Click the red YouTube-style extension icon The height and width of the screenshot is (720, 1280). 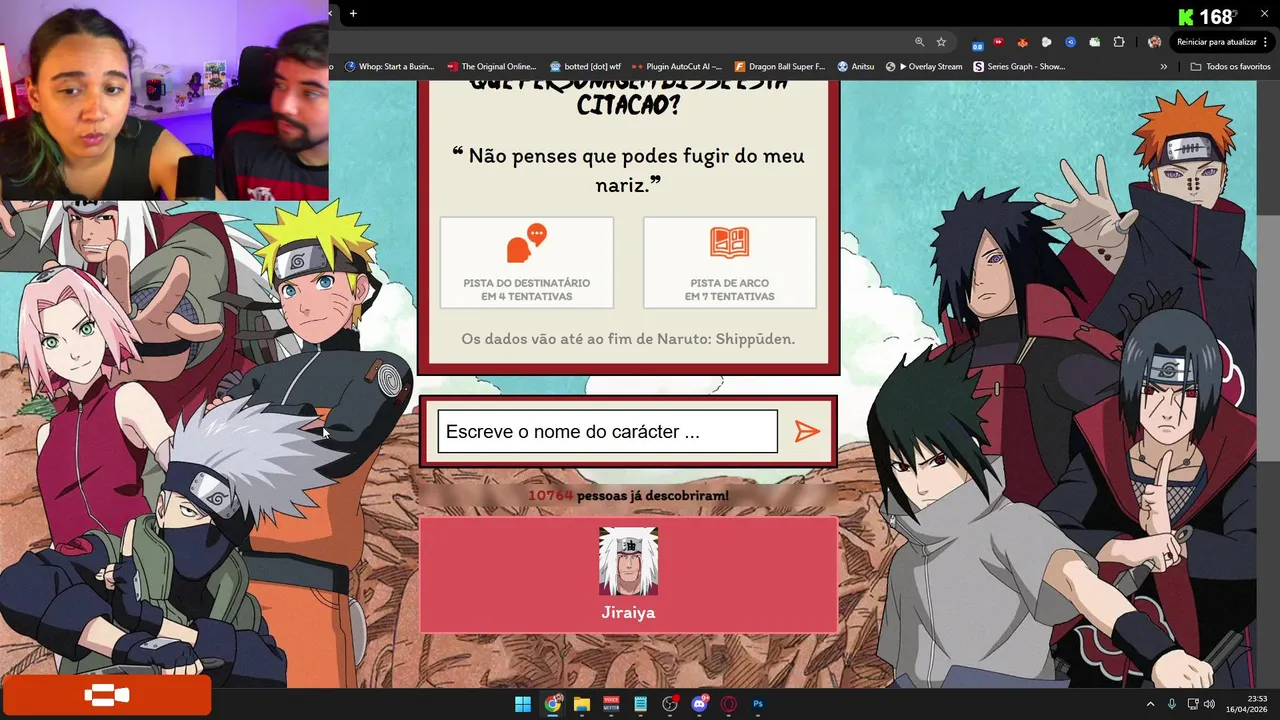pyautogui.click(x=999, y=42)
